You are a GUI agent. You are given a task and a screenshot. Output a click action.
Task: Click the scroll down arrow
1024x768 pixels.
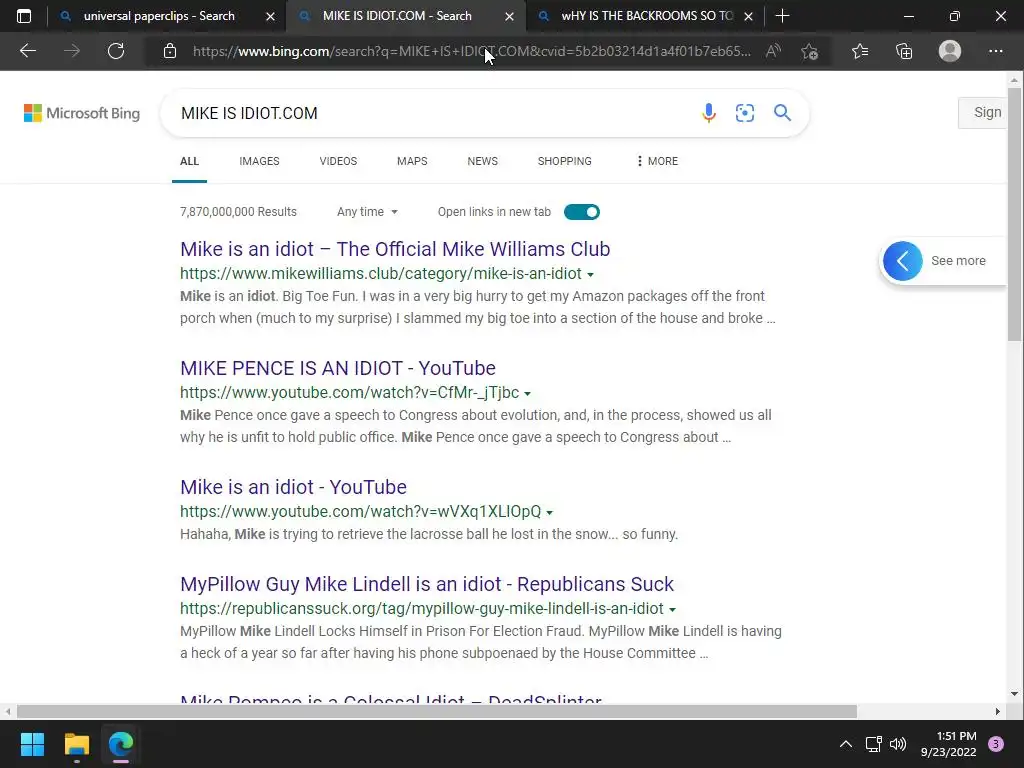tap(1014, 694)
